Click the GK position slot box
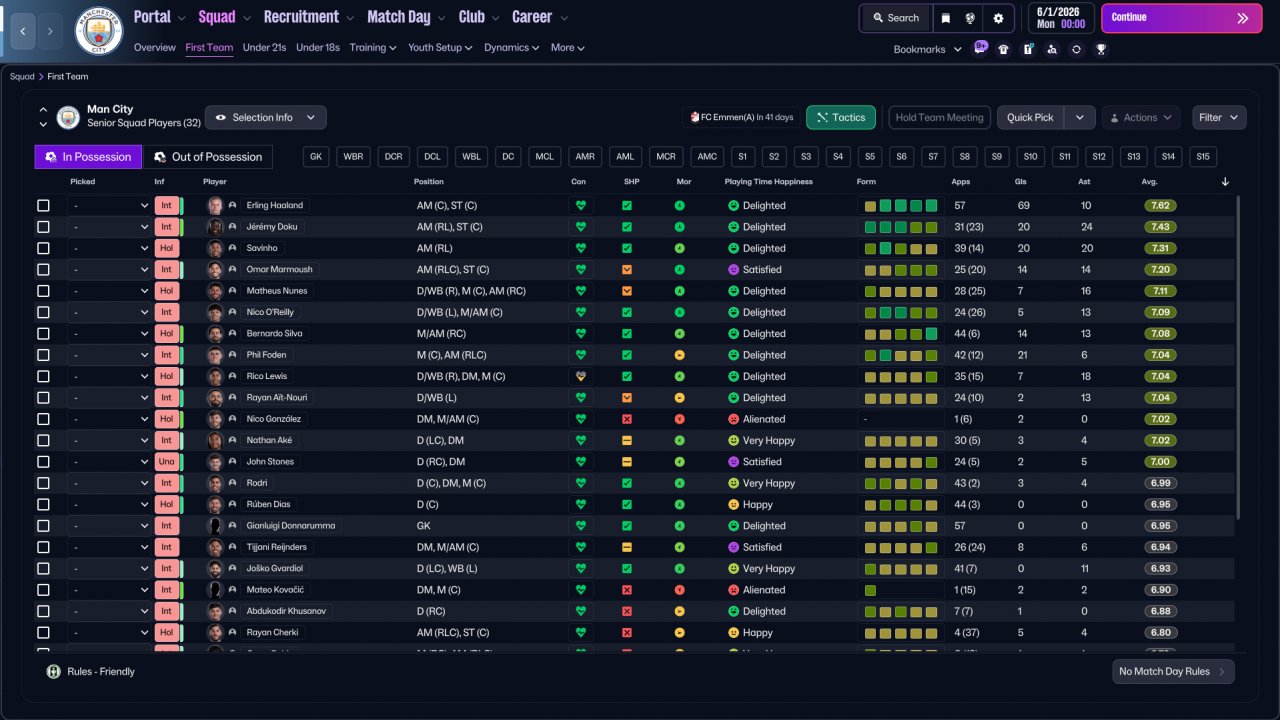Image resolution: width=1280 pixels, height=720 pixels. (316, 157)
